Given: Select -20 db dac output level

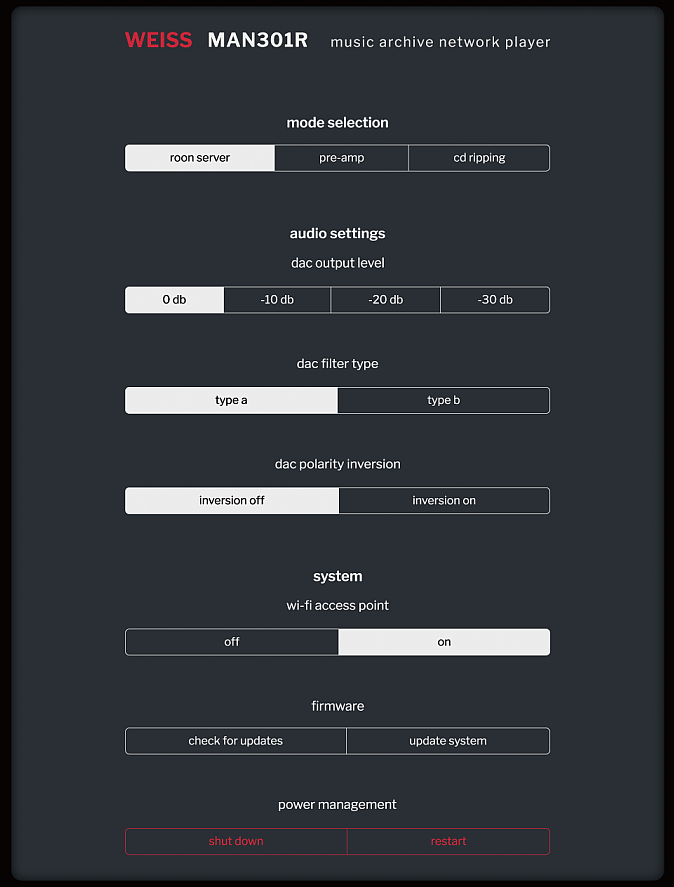Looking at the screenshot, I should coord(385,300).
